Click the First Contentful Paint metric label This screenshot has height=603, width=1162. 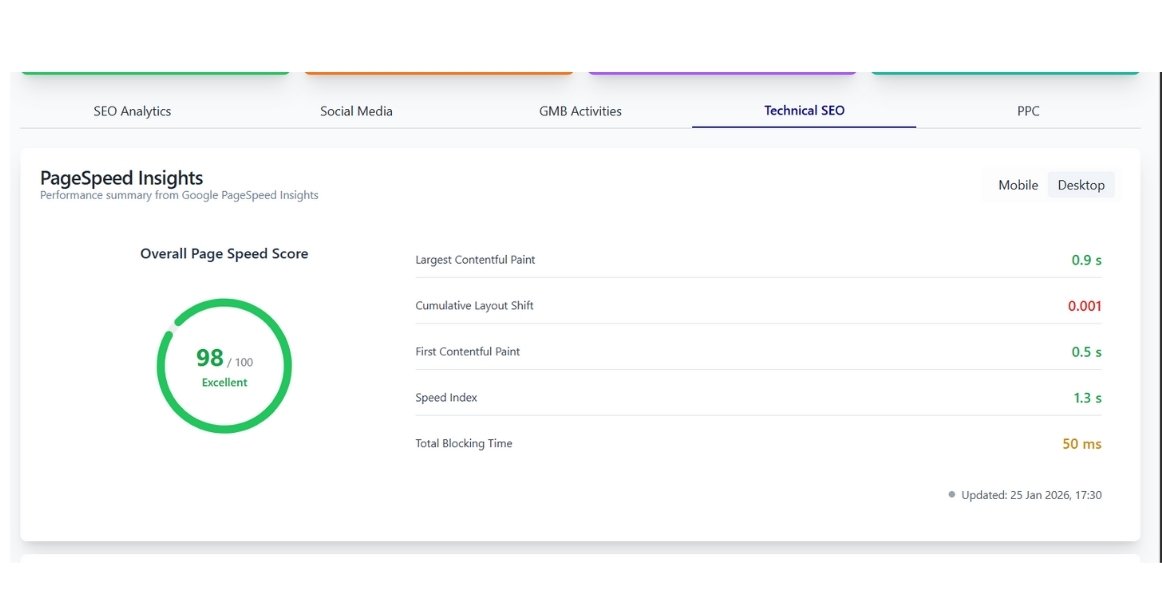[467, 352]
